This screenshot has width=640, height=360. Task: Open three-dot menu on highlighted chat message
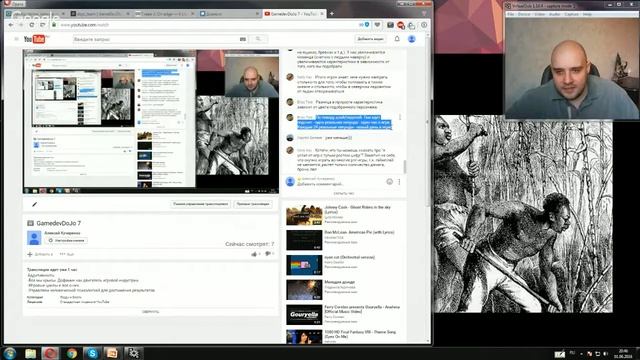(x=400, y=118)
